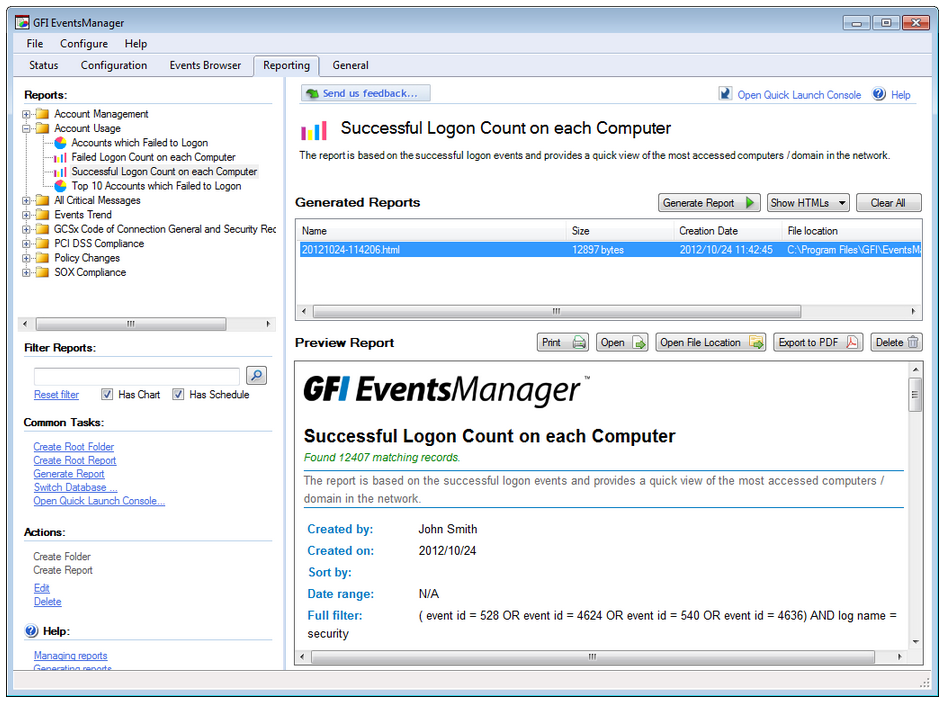Toggle the Has Chart checkbox

[x=107, y=394]
